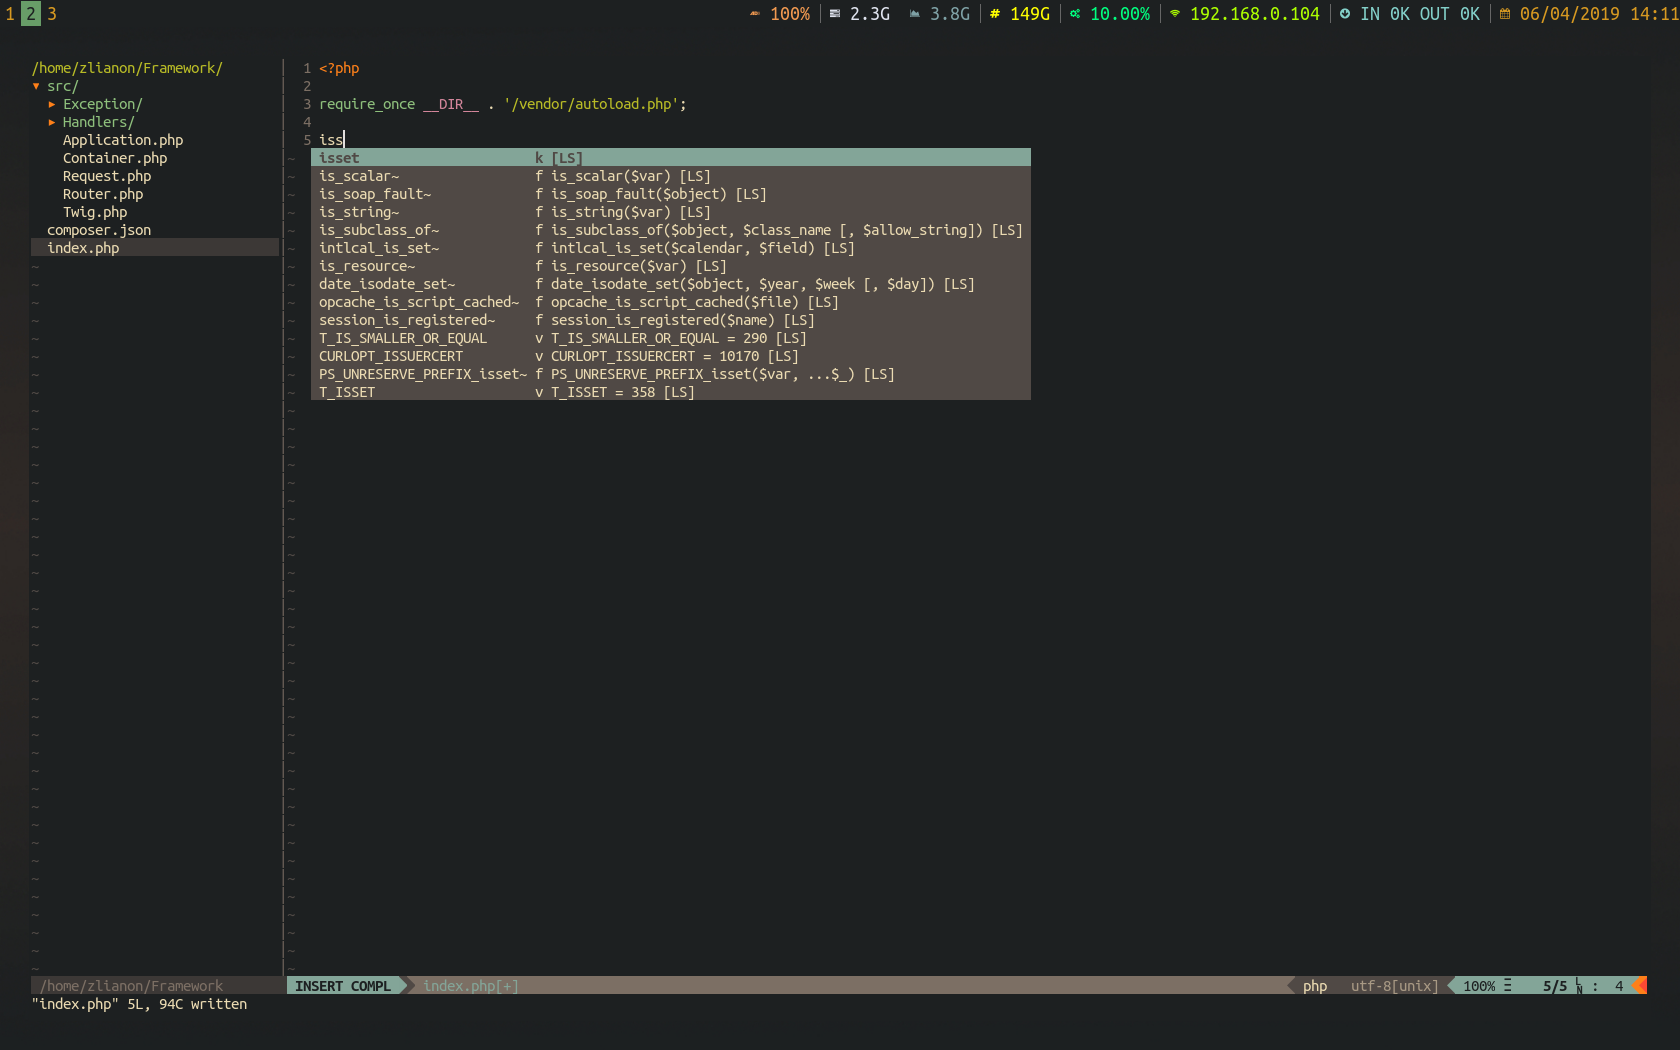Click the CPU load icon showing 10.00%
The image size is (1680, 1050).
click(x=1074, y=14)
